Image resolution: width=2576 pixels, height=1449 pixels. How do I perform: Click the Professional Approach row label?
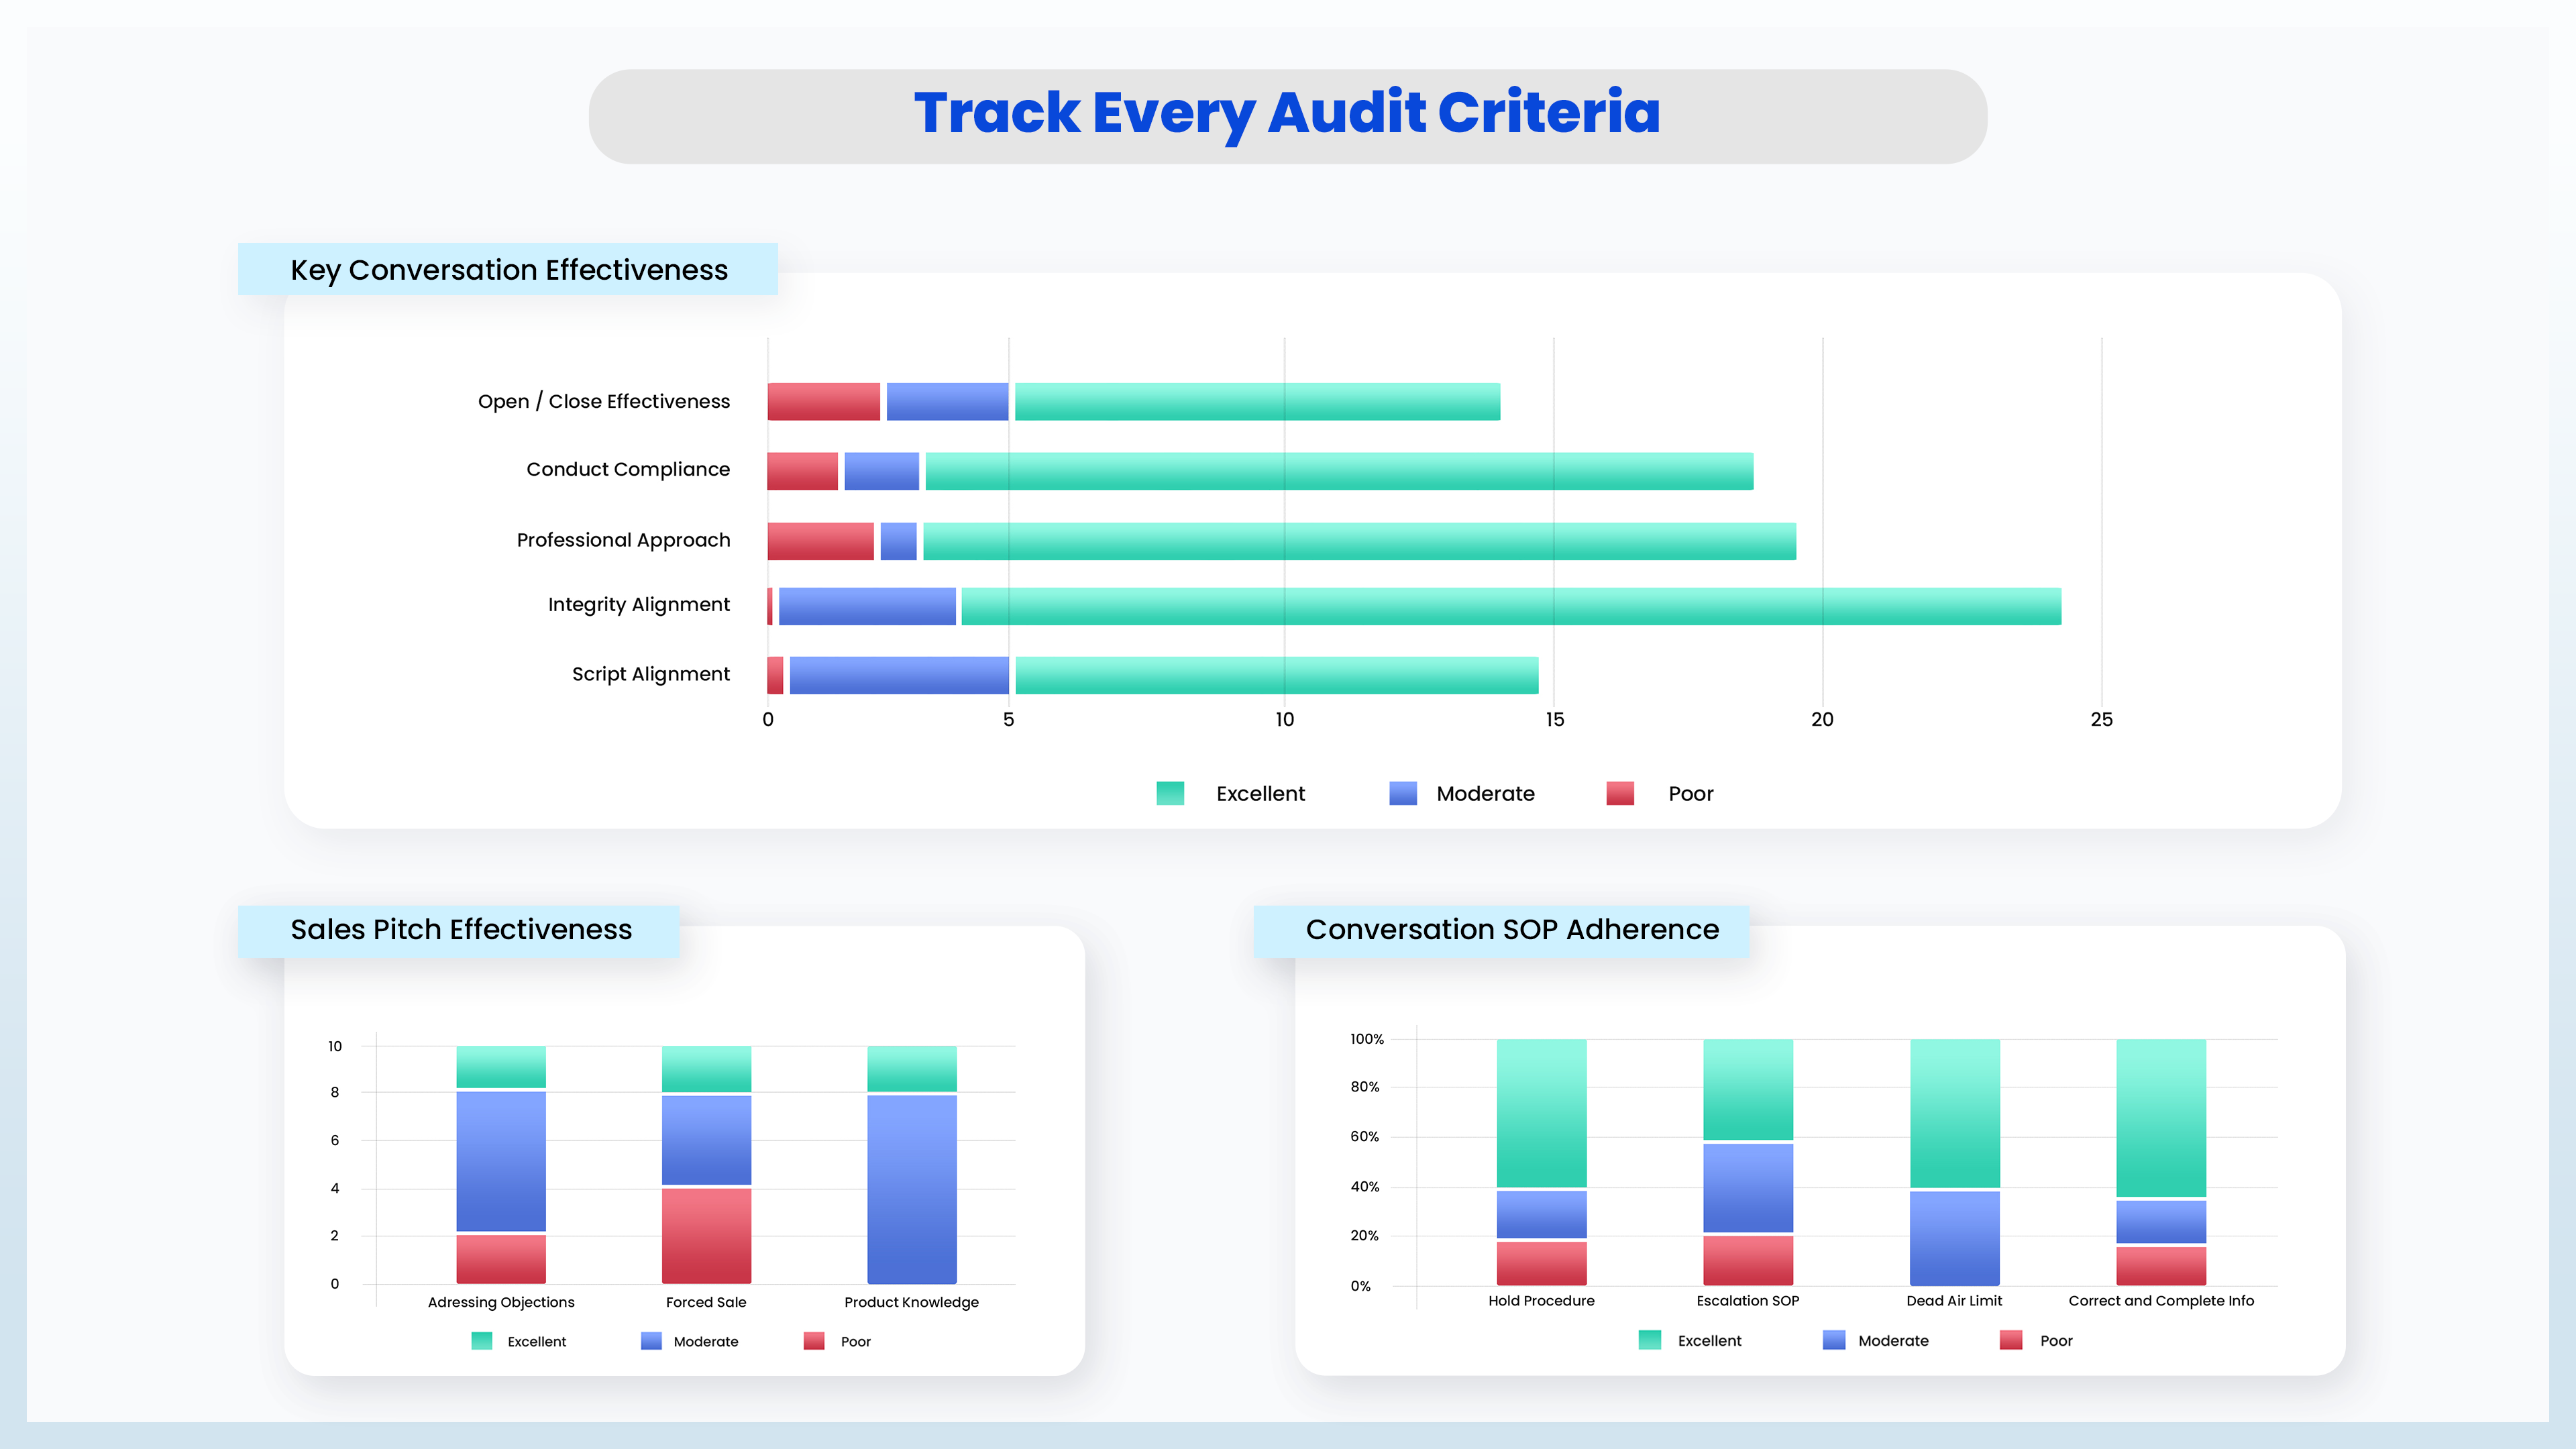tap(623, 540)
